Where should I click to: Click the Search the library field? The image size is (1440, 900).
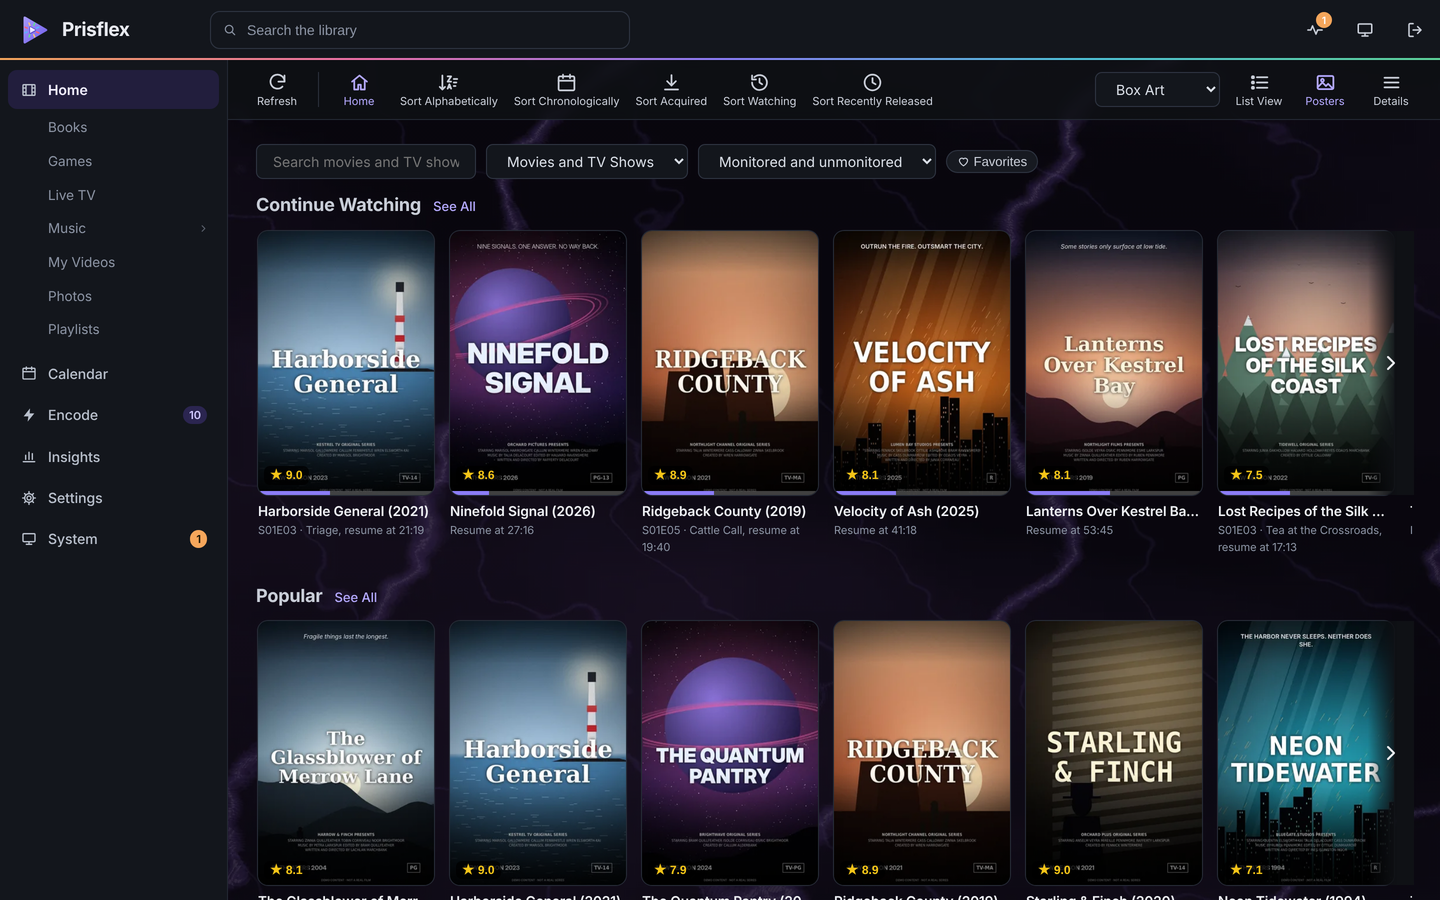420,30
